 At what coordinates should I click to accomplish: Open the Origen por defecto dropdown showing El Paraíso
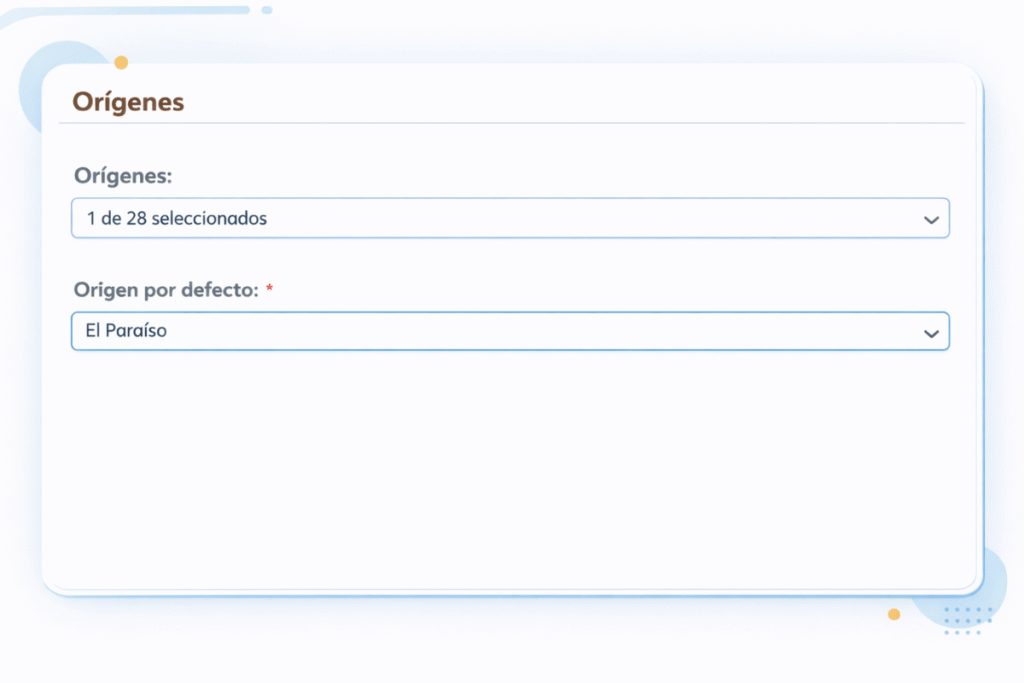(510, 331)
